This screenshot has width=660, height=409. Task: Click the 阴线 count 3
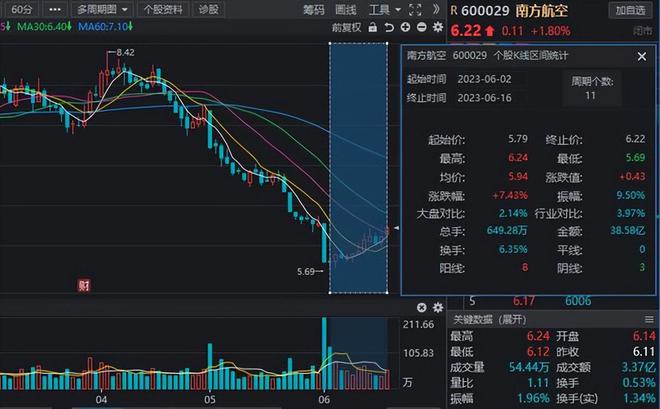[642, 268]
